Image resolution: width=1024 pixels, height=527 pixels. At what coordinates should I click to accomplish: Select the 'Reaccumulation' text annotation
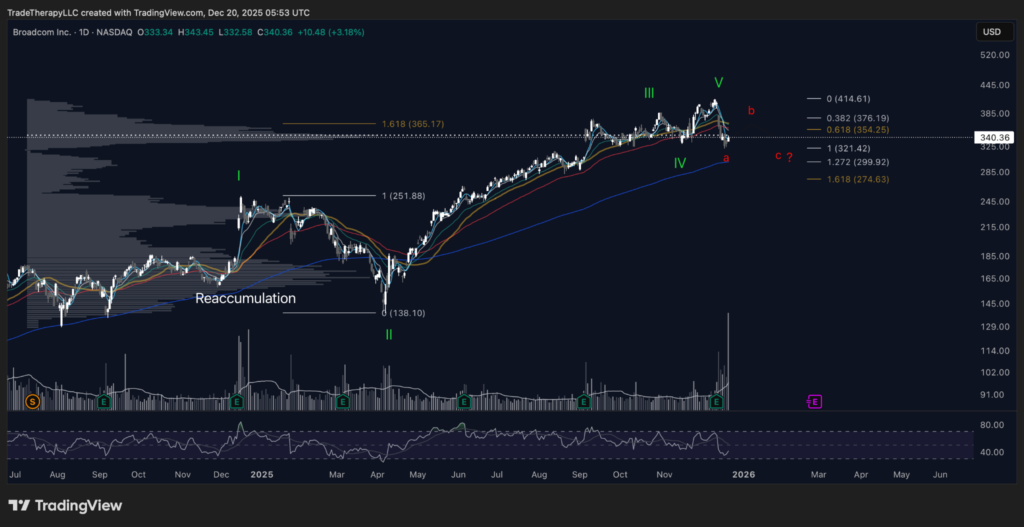(x=245, y=298)
